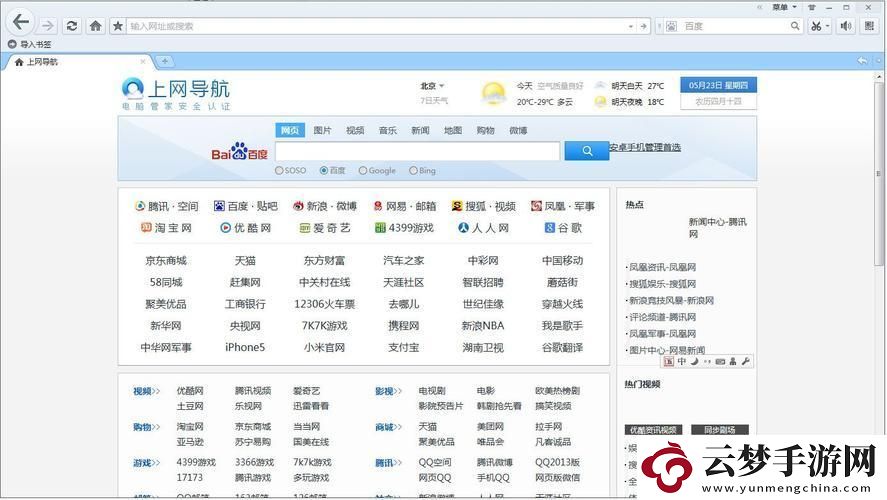Click the blue page search button
The image size is (887, 500).
point(587,151)
